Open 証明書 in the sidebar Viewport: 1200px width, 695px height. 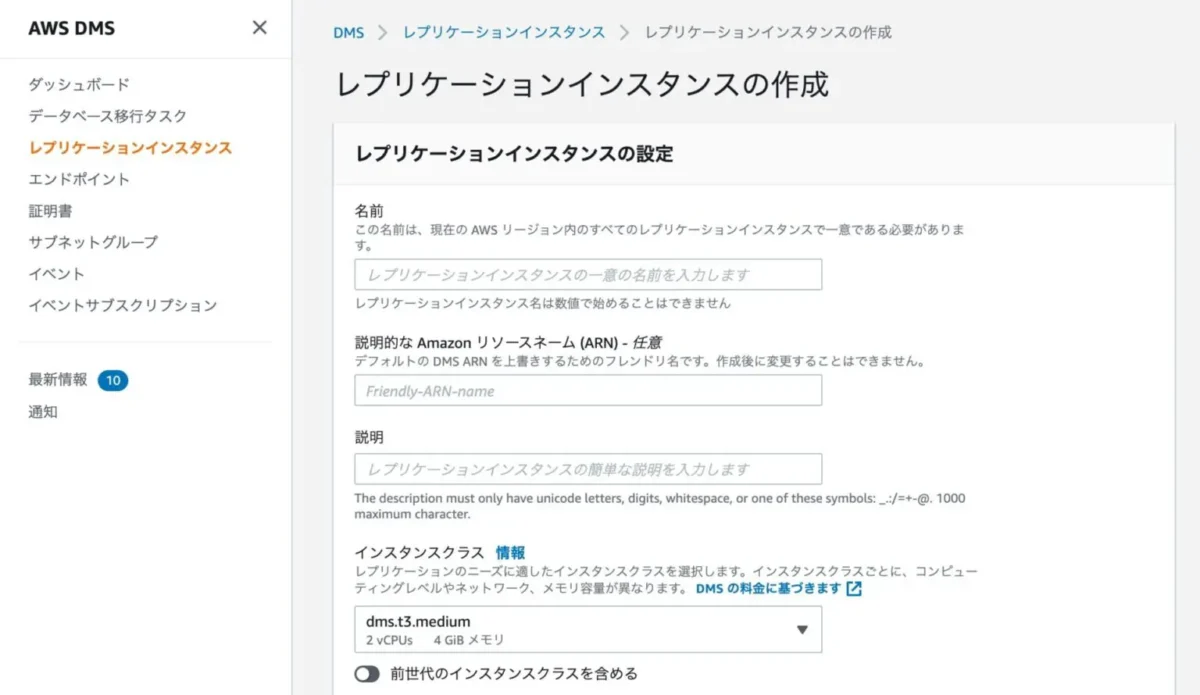50,211
